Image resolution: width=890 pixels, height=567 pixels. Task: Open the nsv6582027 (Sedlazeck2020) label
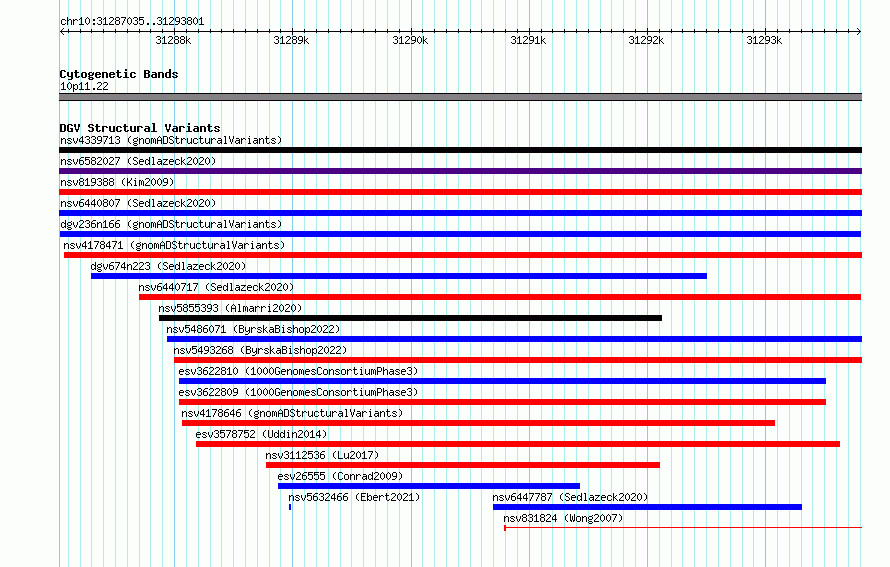(138, 161)
